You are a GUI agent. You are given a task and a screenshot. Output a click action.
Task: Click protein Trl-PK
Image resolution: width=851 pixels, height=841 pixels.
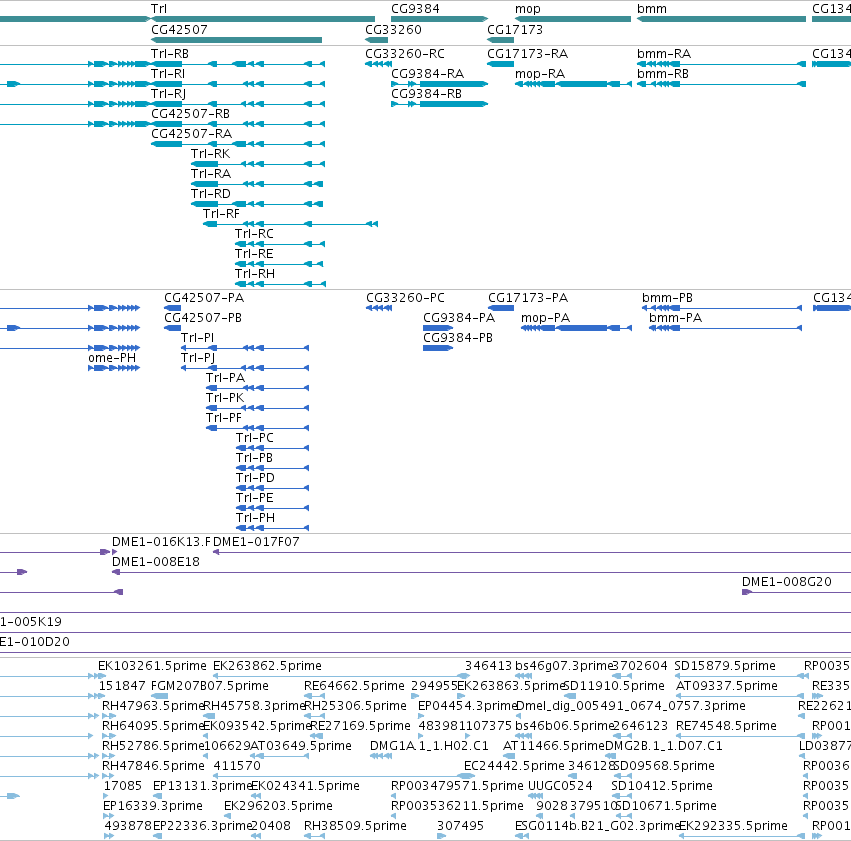(225, 398)
